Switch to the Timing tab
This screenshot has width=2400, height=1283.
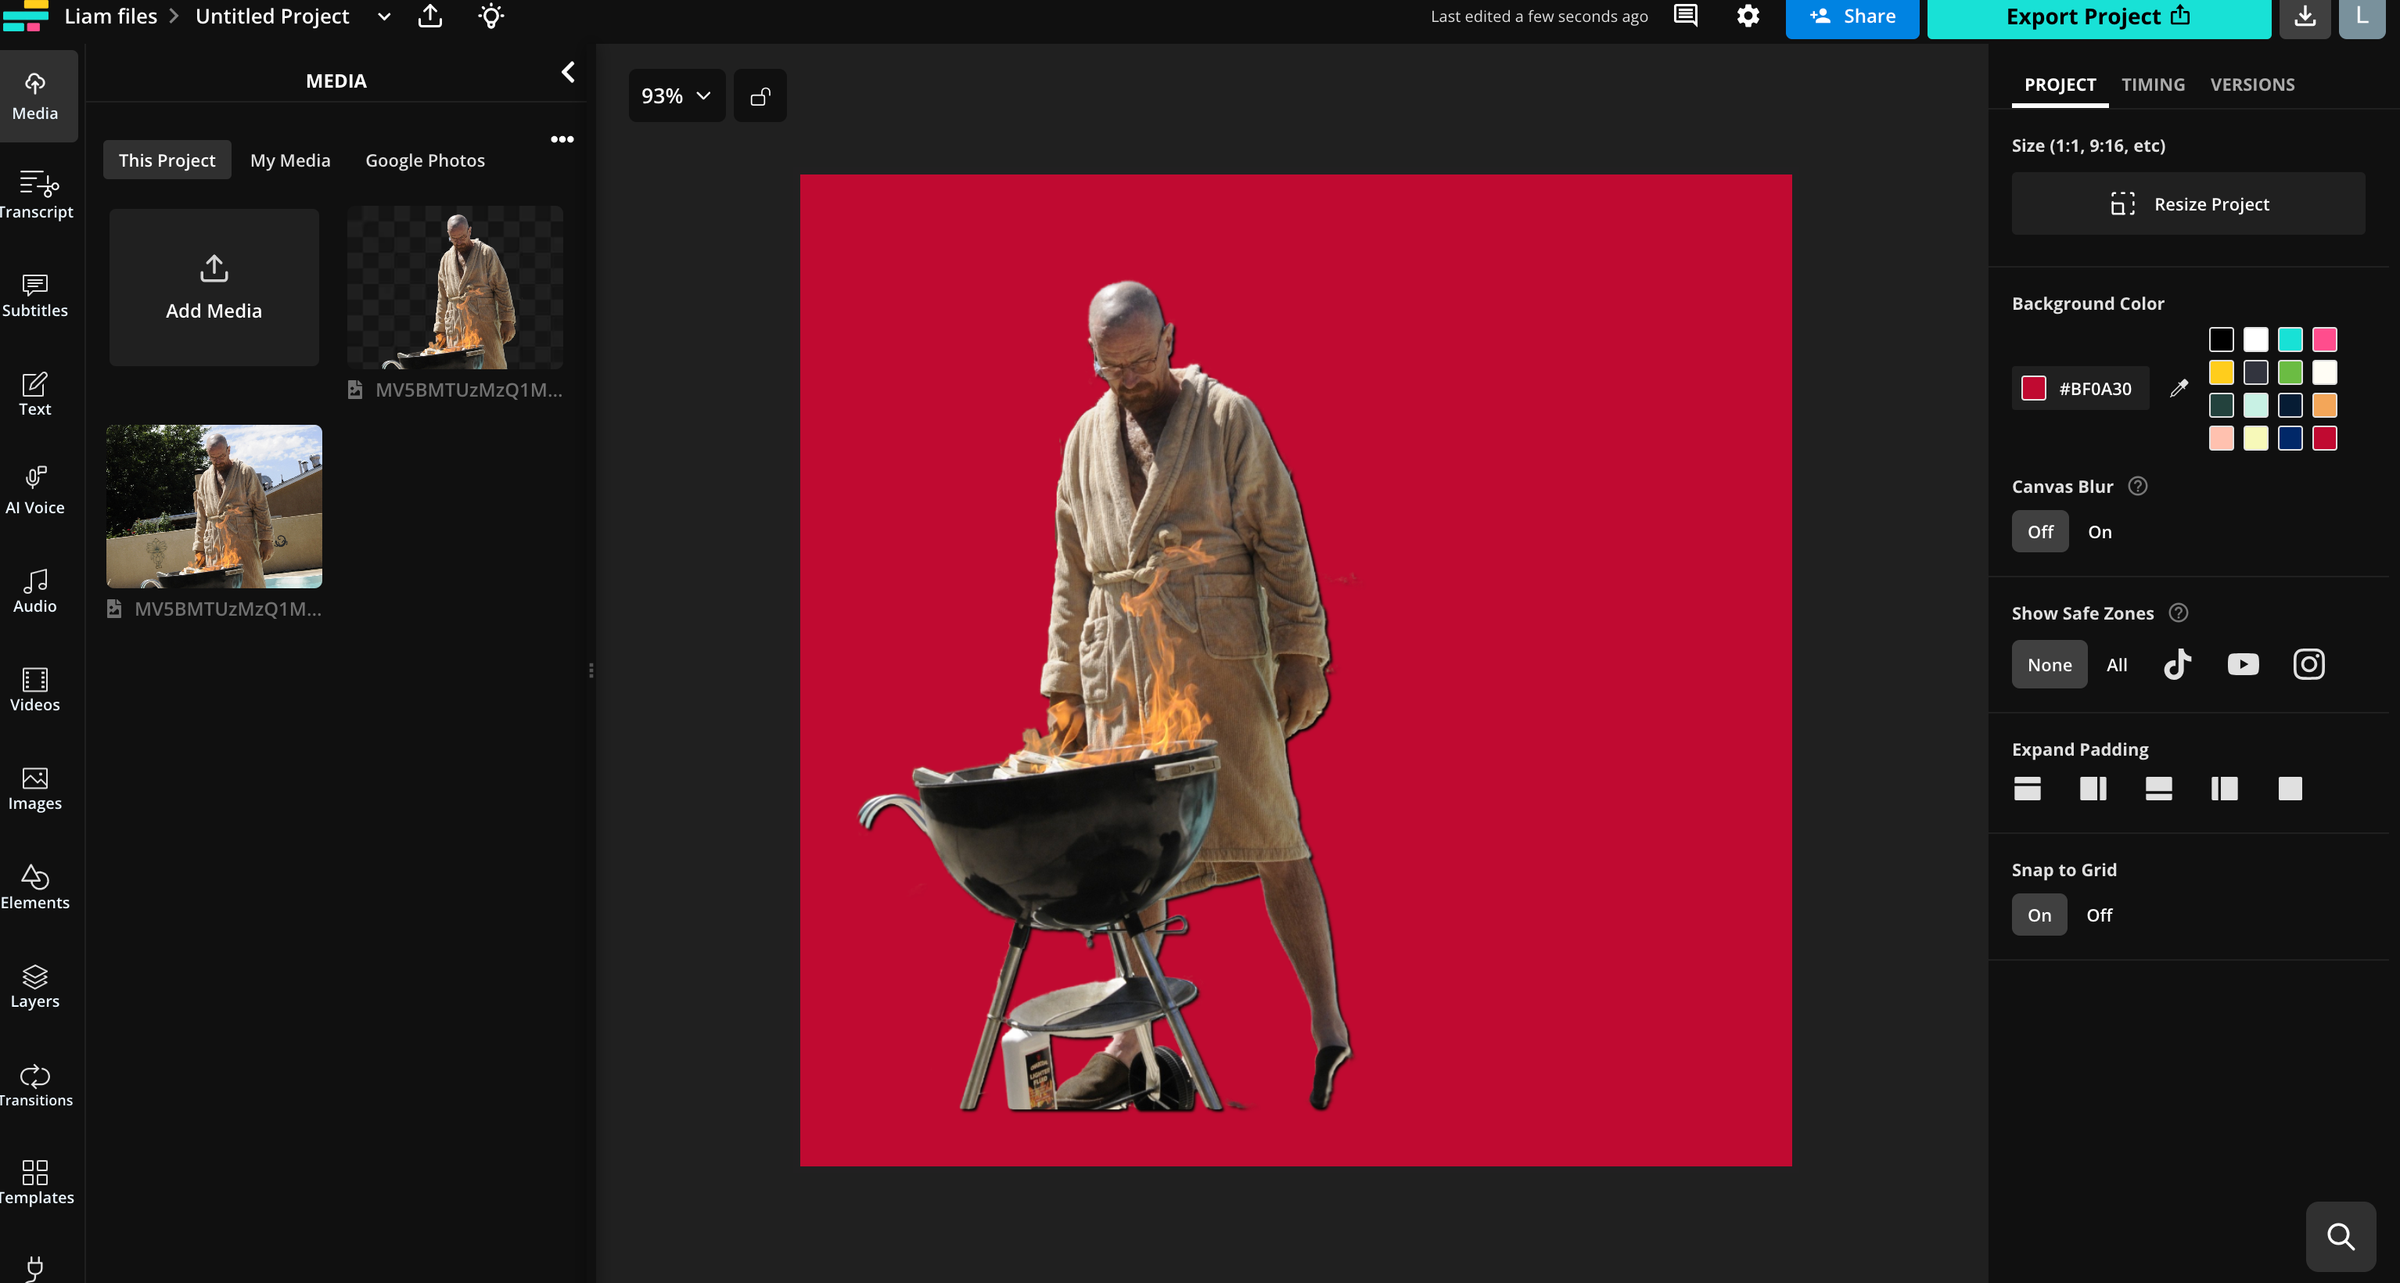pos(2154,84)
